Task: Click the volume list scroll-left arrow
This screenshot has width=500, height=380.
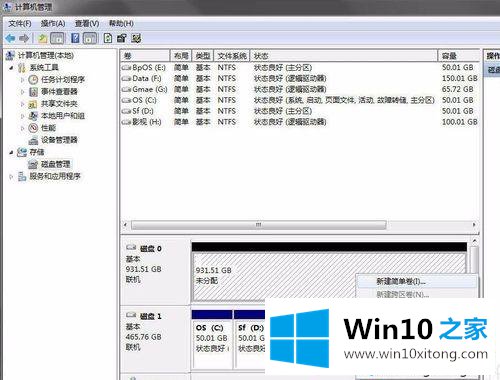Action: pos(125,225)
